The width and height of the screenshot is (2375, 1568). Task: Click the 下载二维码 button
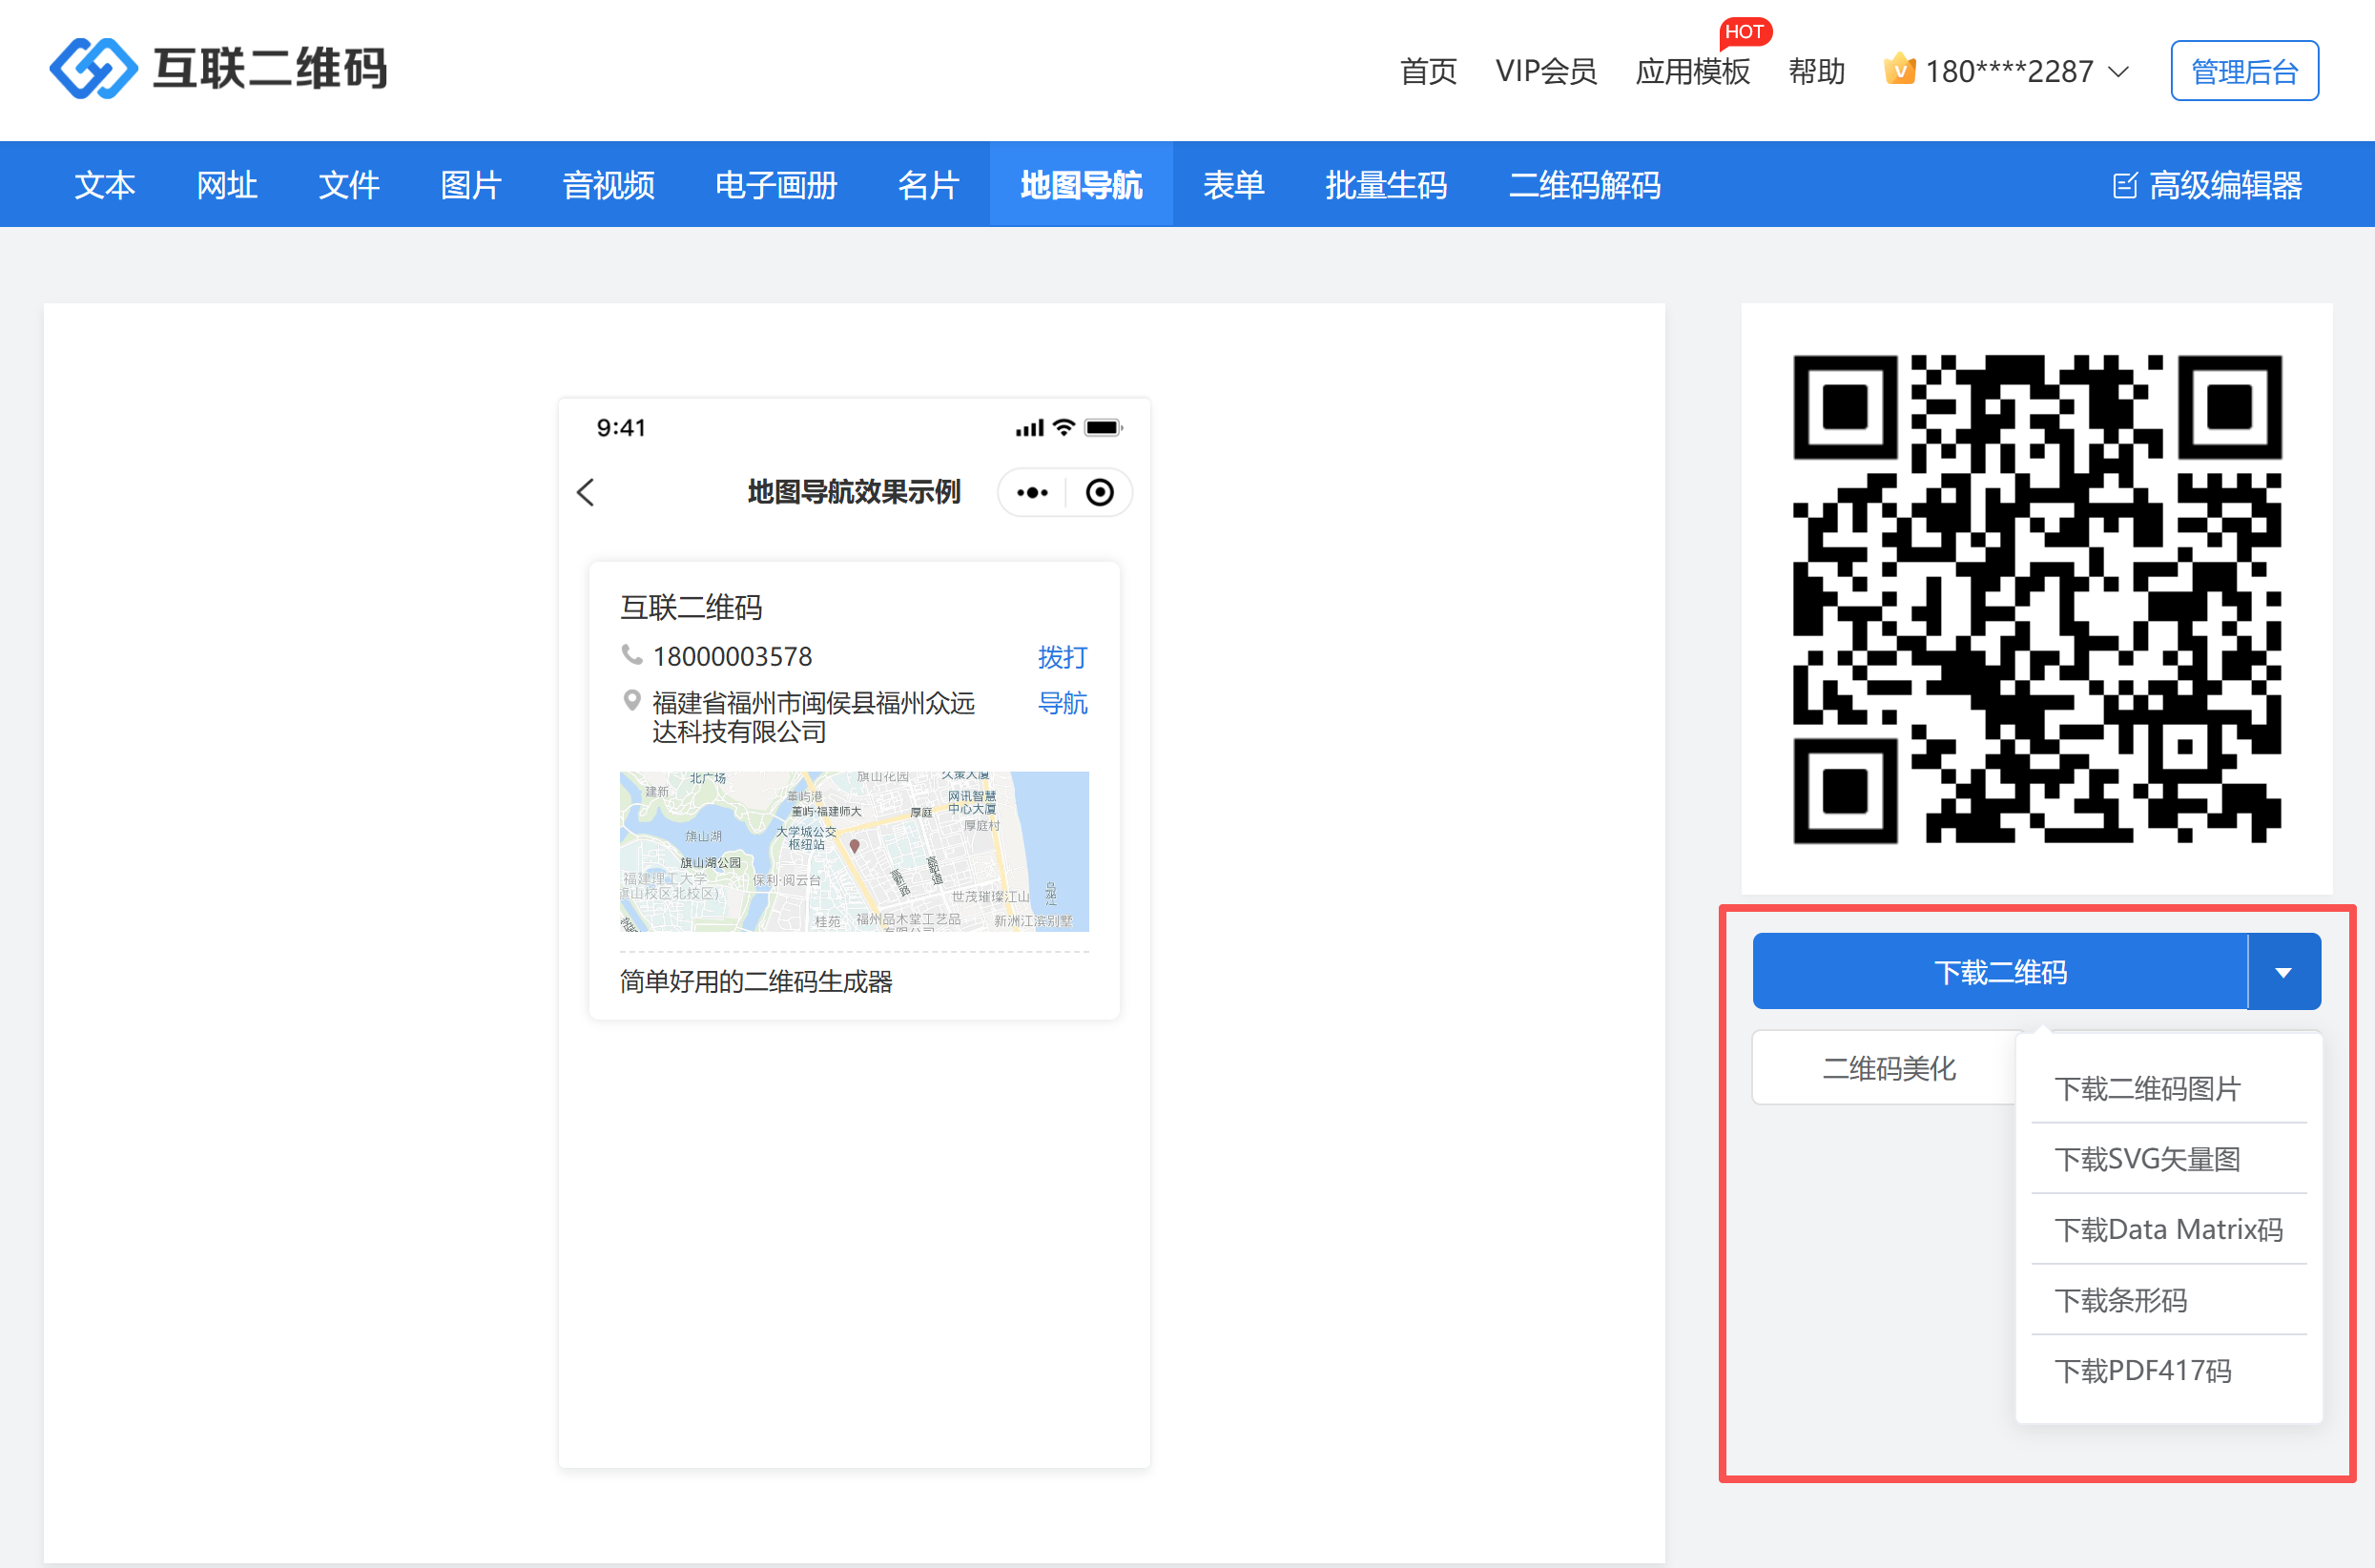click(x=2000, y=972)
